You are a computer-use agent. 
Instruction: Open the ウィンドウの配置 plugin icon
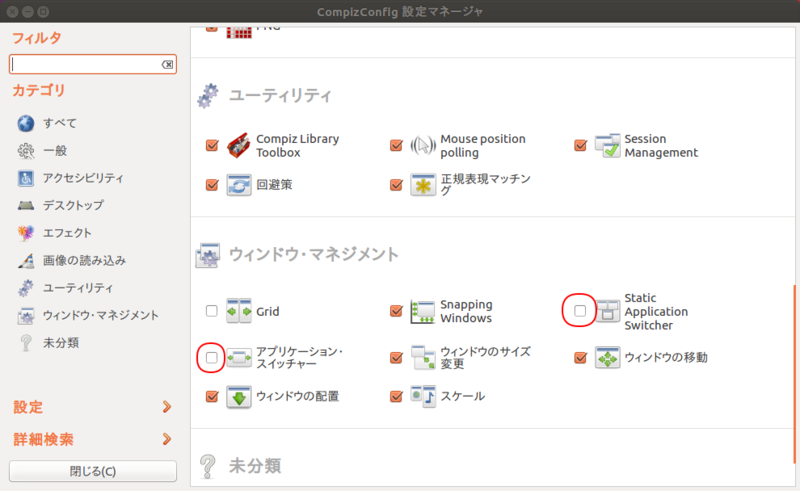click(x=239, y=397)
